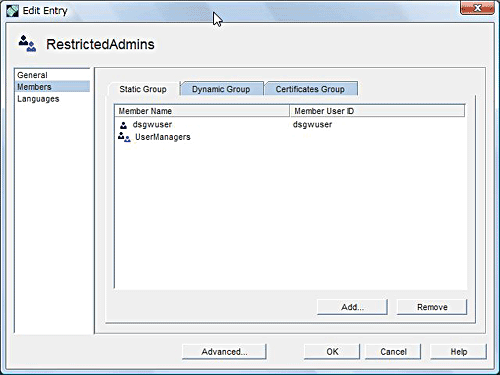
Task: Open Help for this dialog
Action: [x=459, y=352]
